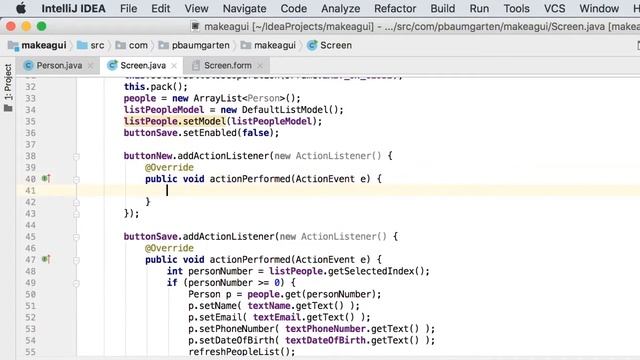Open the IntelliJ IDEA application menu
Screen dimensions: 640x360
[73, 8]
